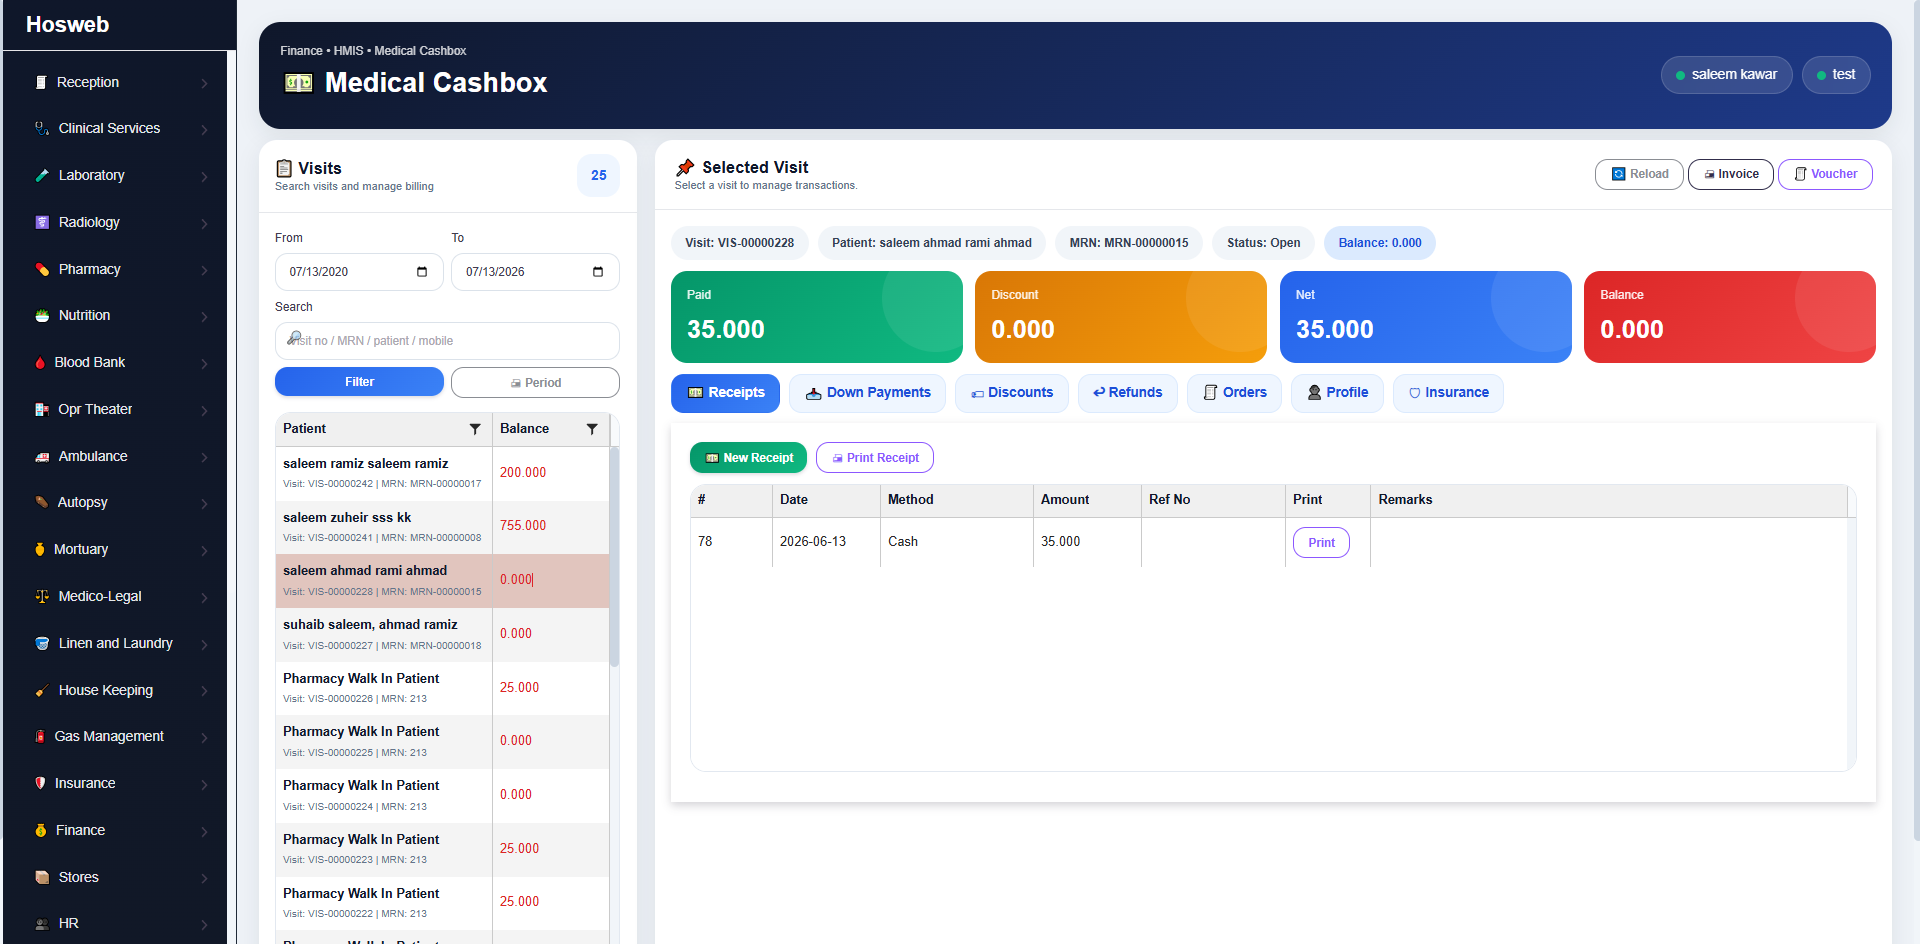1920x944 pixels.
Task: Click the Nutrition sidebar icon
Action: coord(42,315)
